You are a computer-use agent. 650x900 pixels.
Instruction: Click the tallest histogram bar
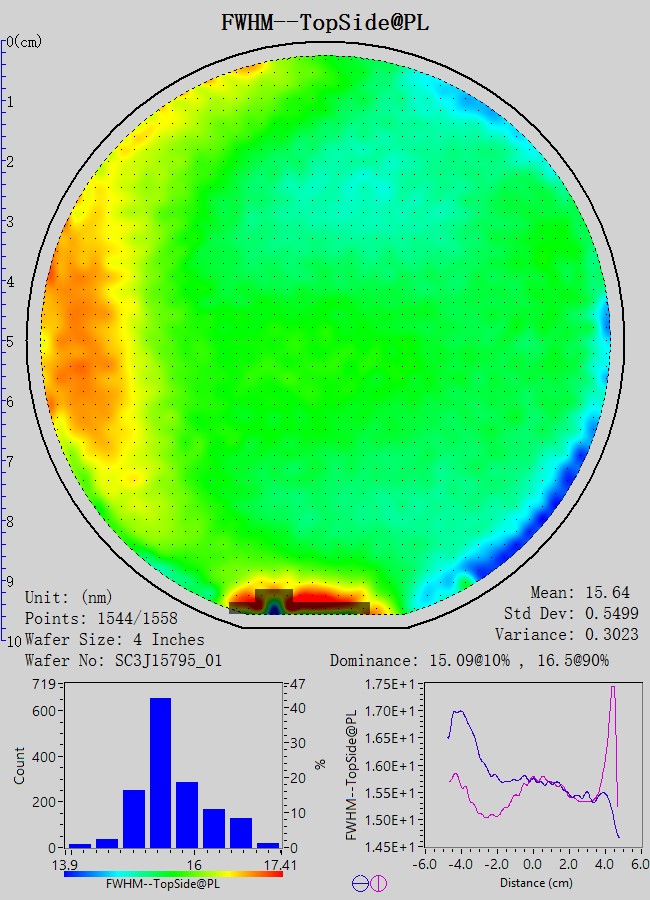pos(160,773)
